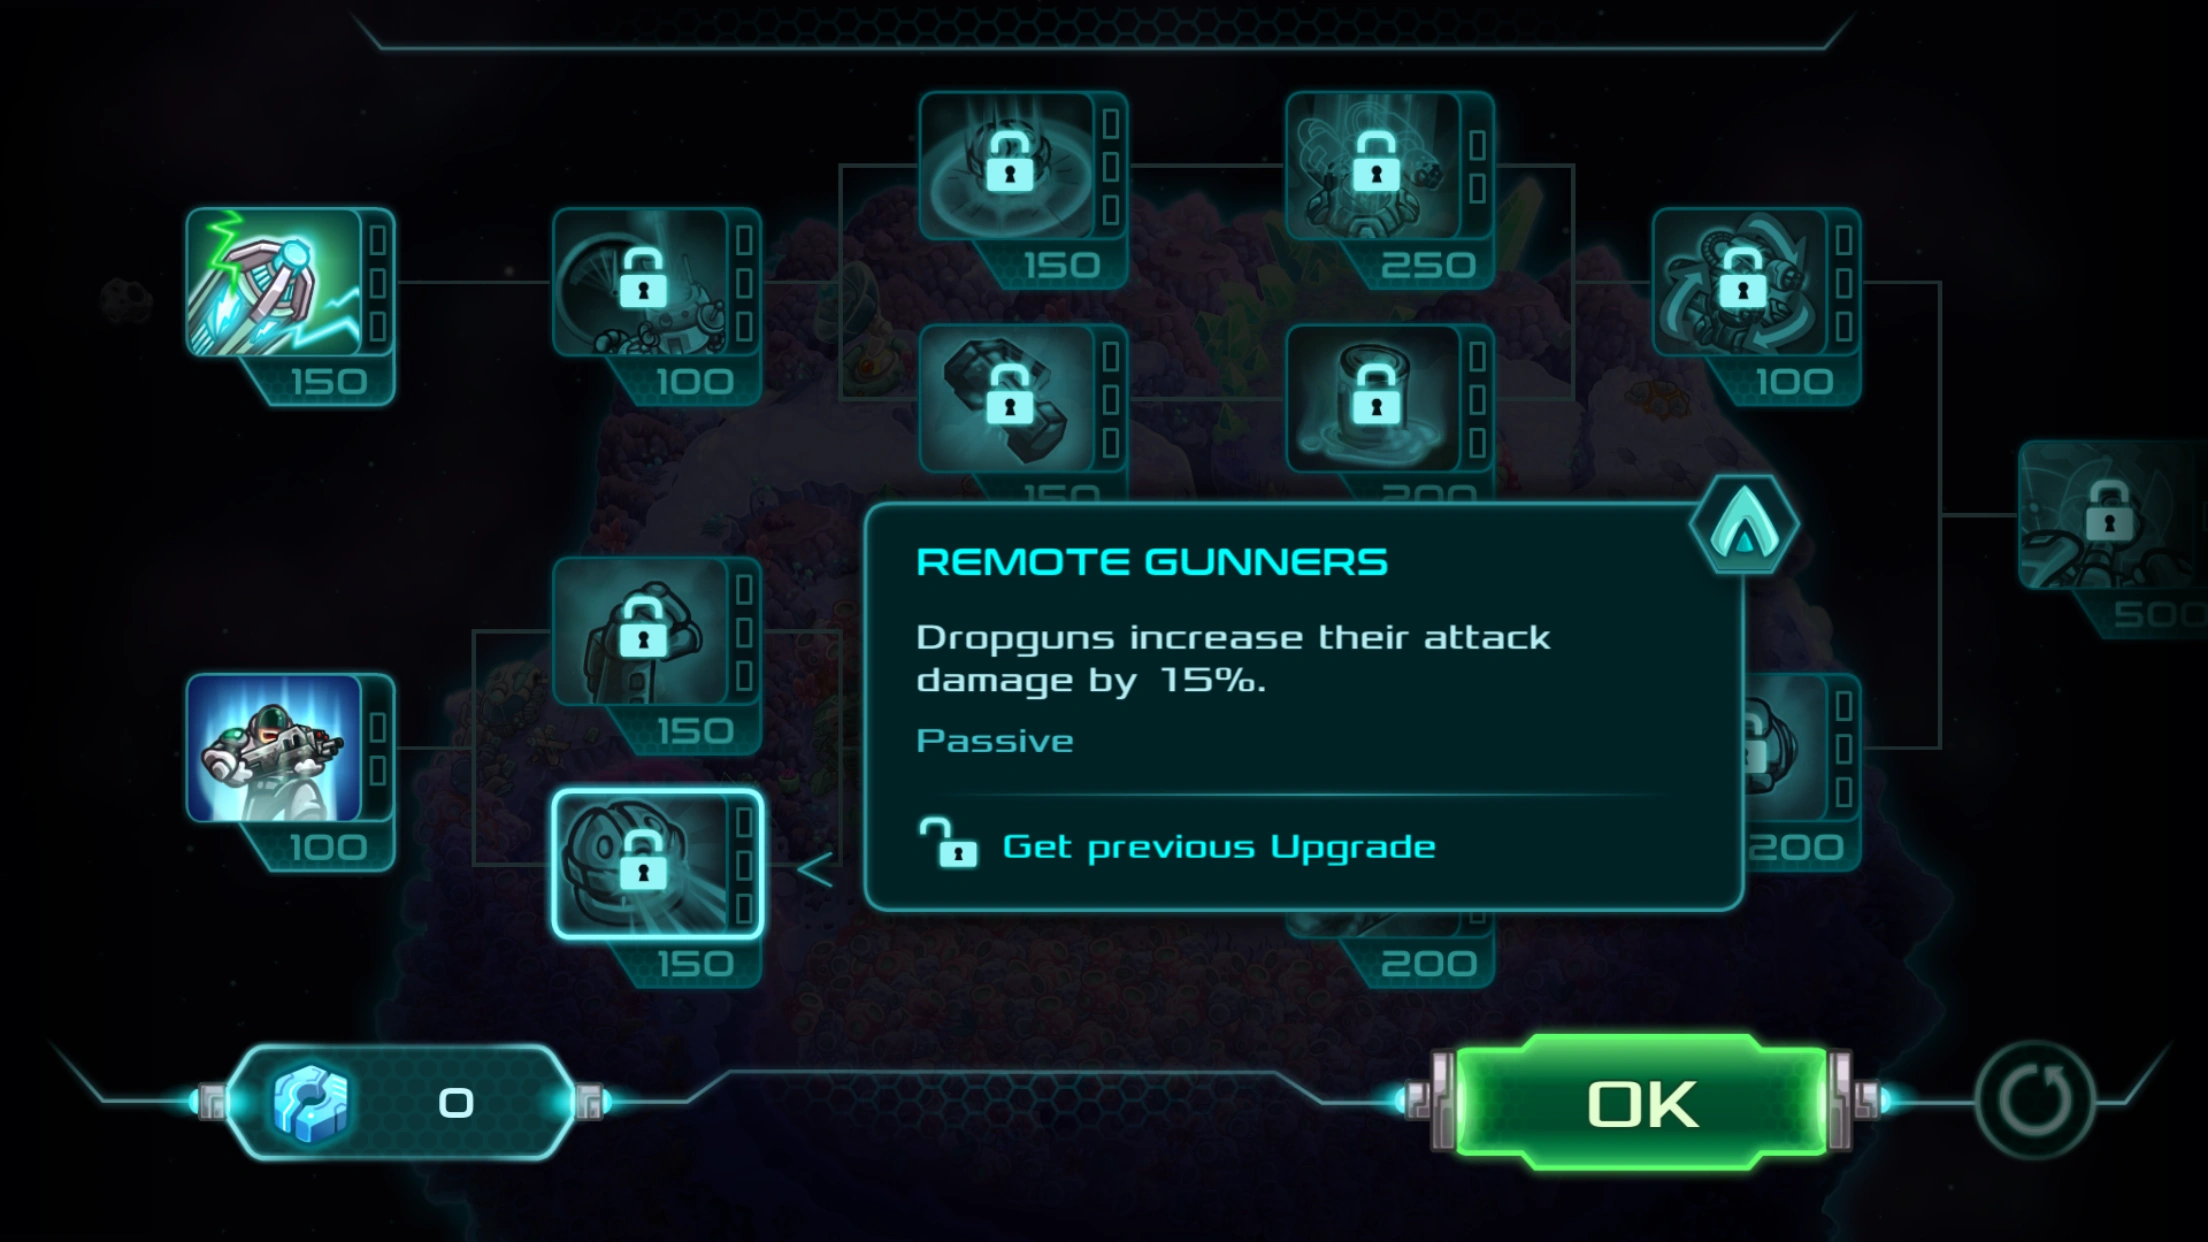Click the OK button
2208x1242 pixels.
1641,1103
